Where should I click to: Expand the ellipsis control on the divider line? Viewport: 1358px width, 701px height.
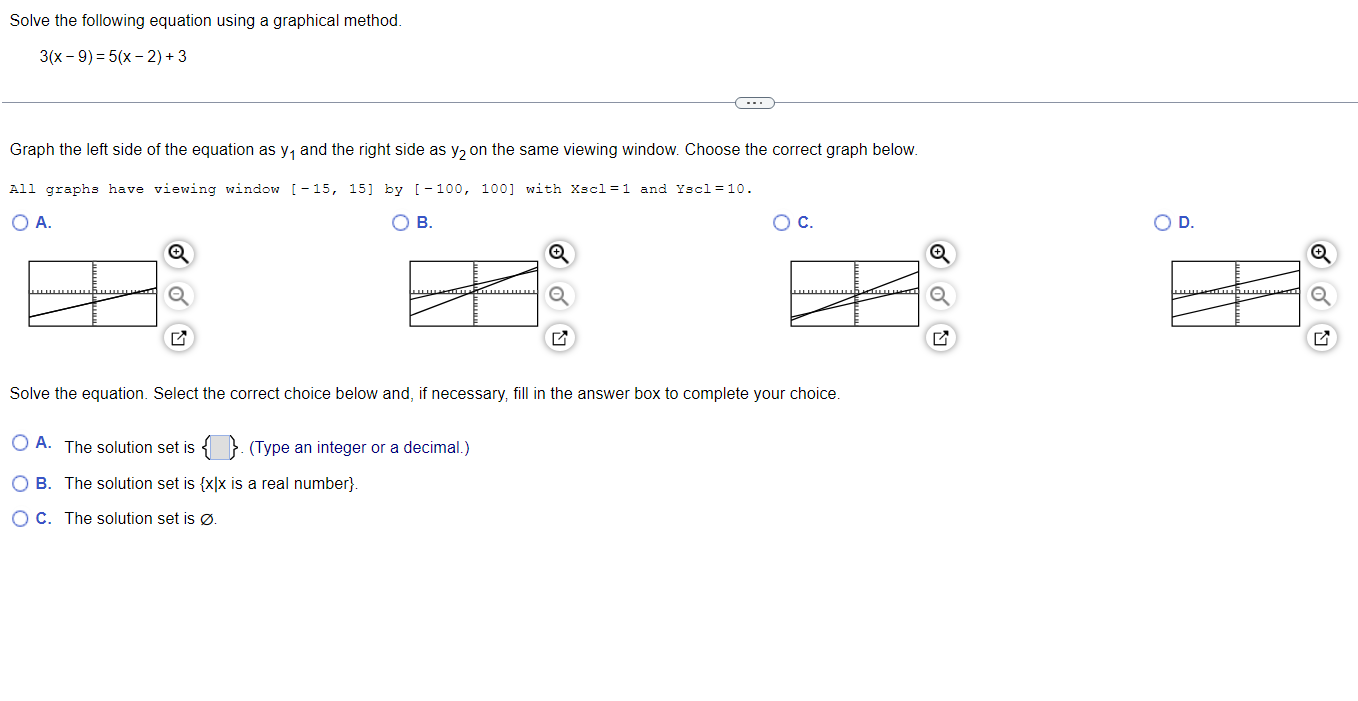tap(753, 102)
